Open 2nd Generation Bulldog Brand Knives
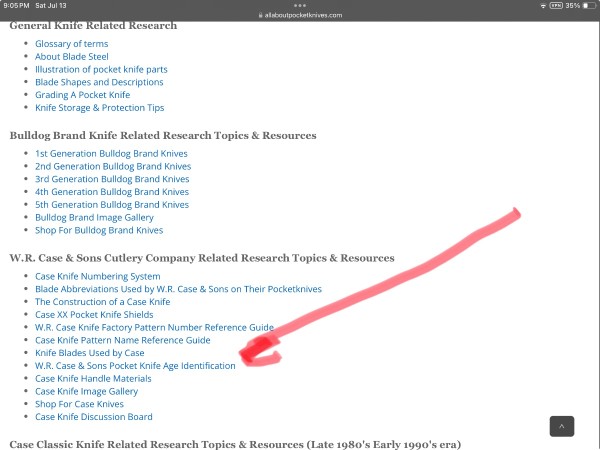 [113, 166]
